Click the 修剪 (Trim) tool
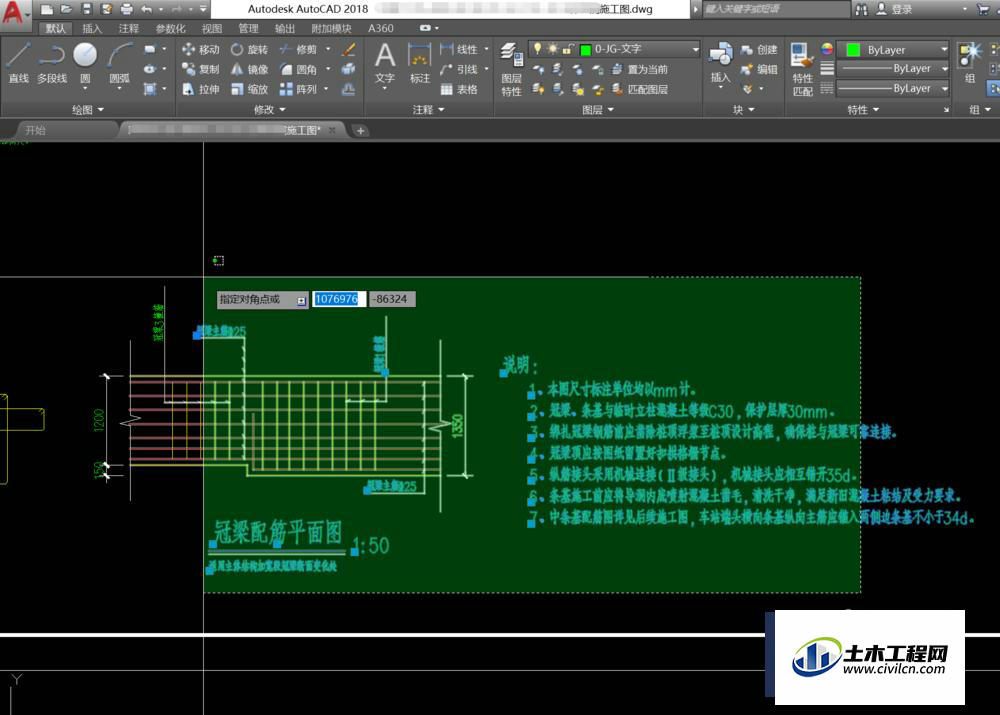The width and height of the screenshot is (1000, 715). 298,49
